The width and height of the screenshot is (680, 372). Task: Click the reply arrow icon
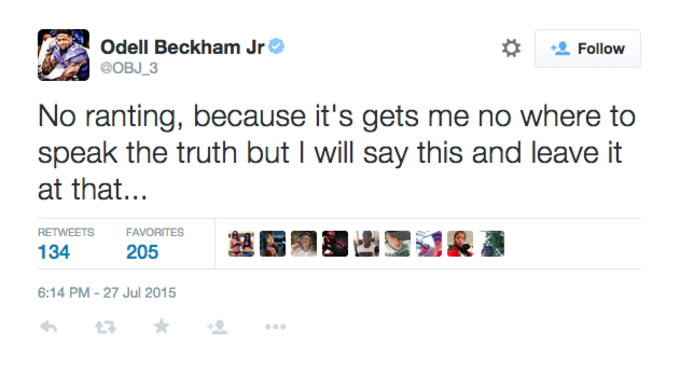[x=49, y=326]
